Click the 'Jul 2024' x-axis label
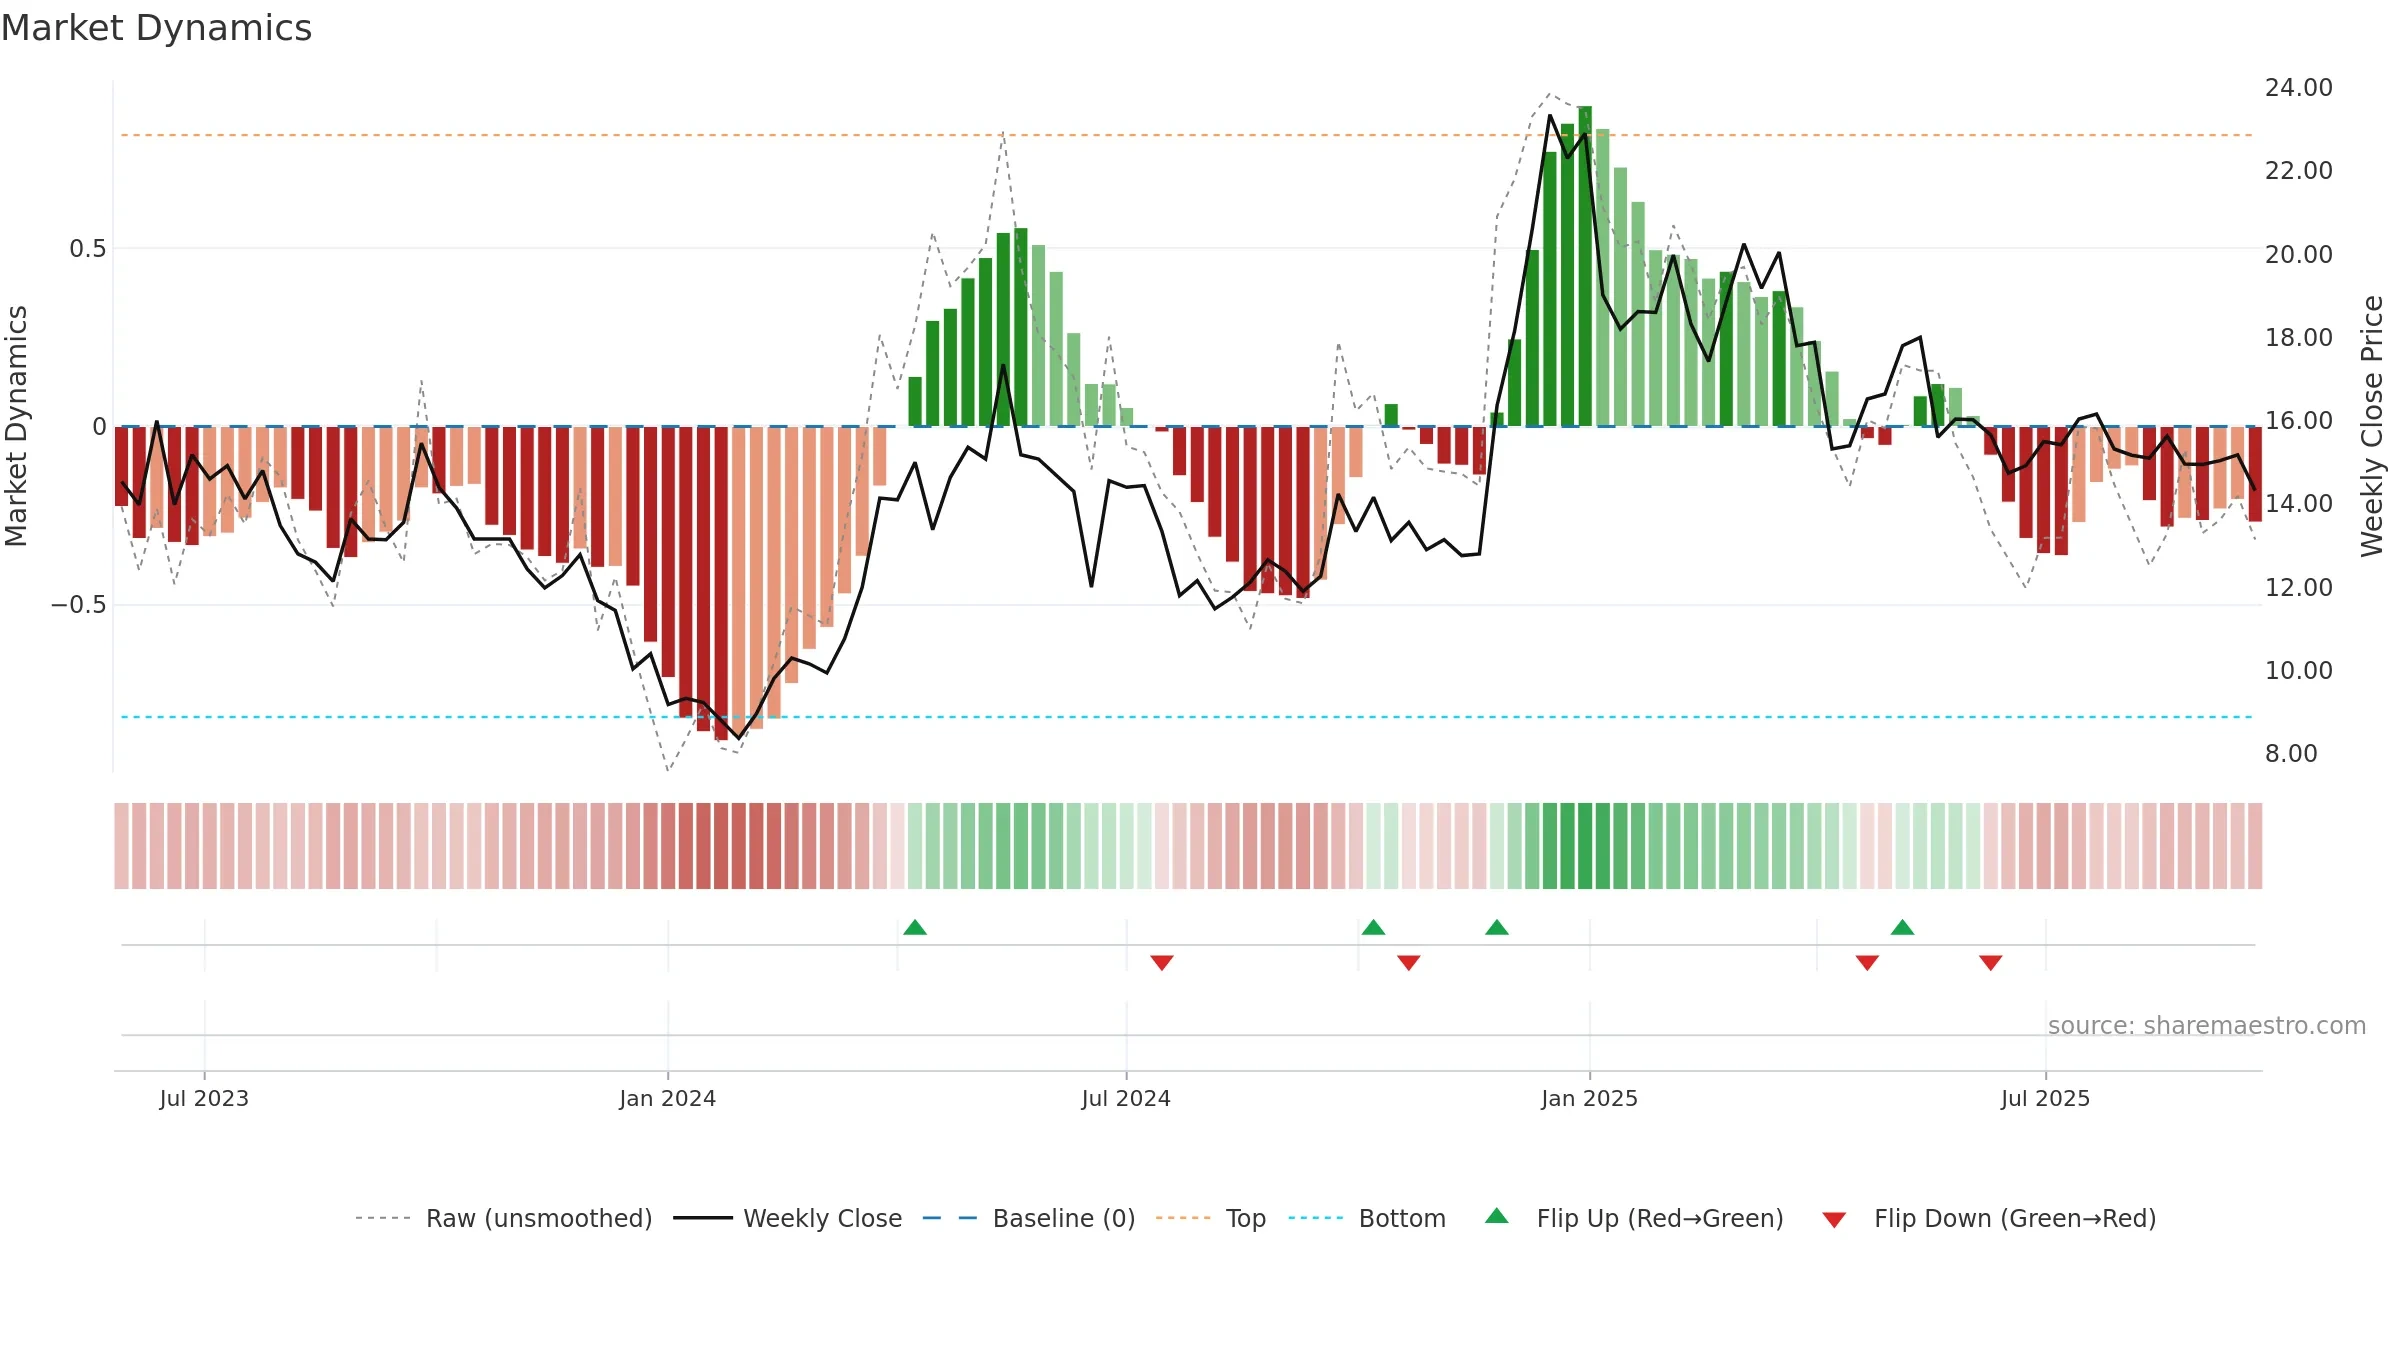Screen dimensions: 2400x1350 point(1126,1098)
